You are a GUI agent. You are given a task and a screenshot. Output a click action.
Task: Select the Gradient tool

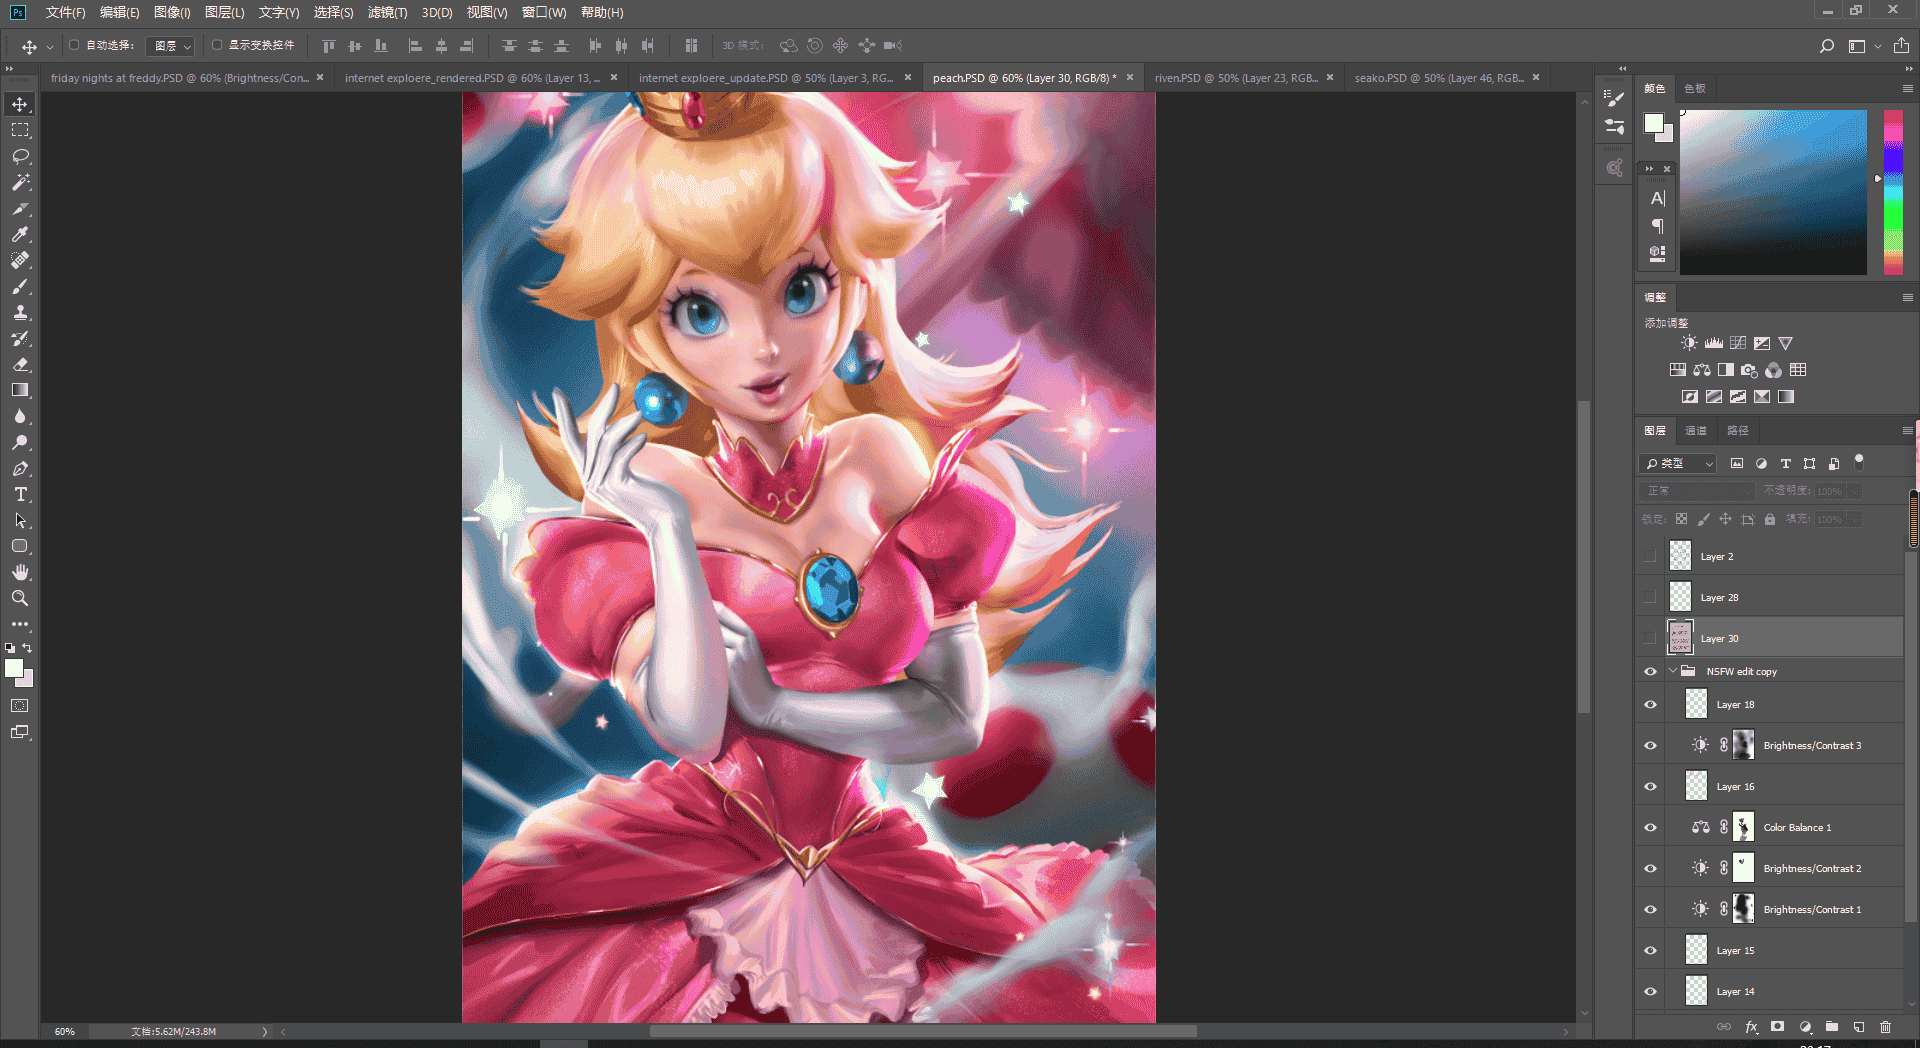[x=20, y=390]
